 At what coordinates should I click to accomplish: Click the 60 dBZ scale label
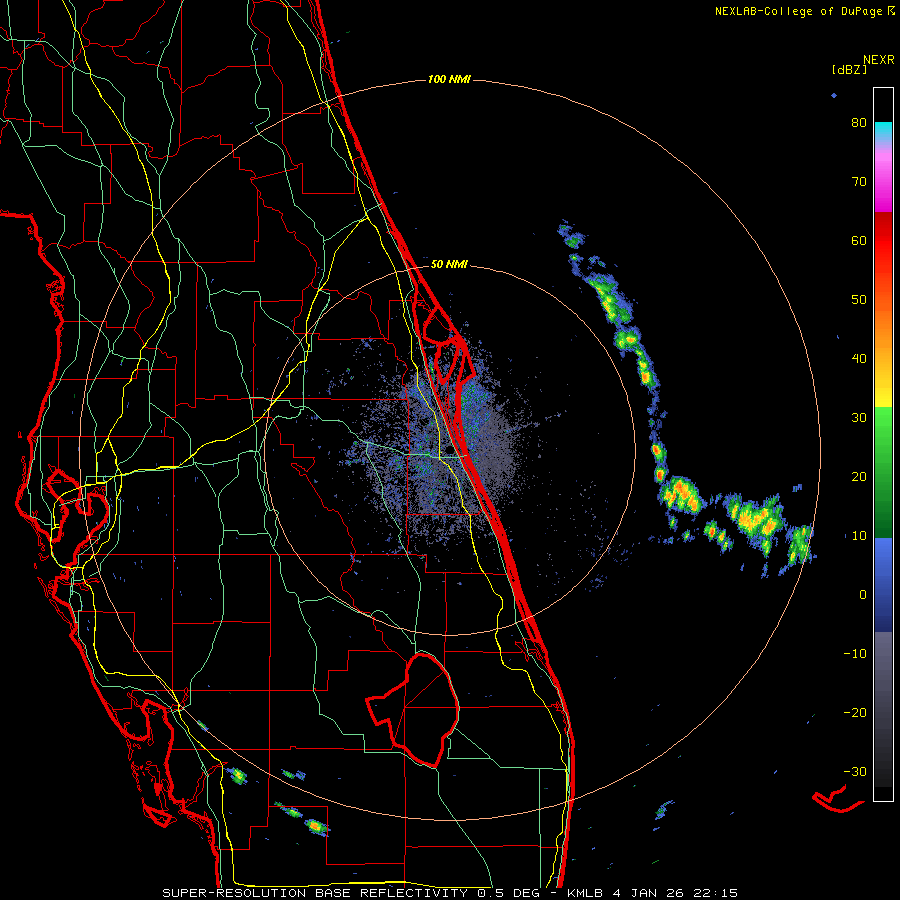click(859, 240)
